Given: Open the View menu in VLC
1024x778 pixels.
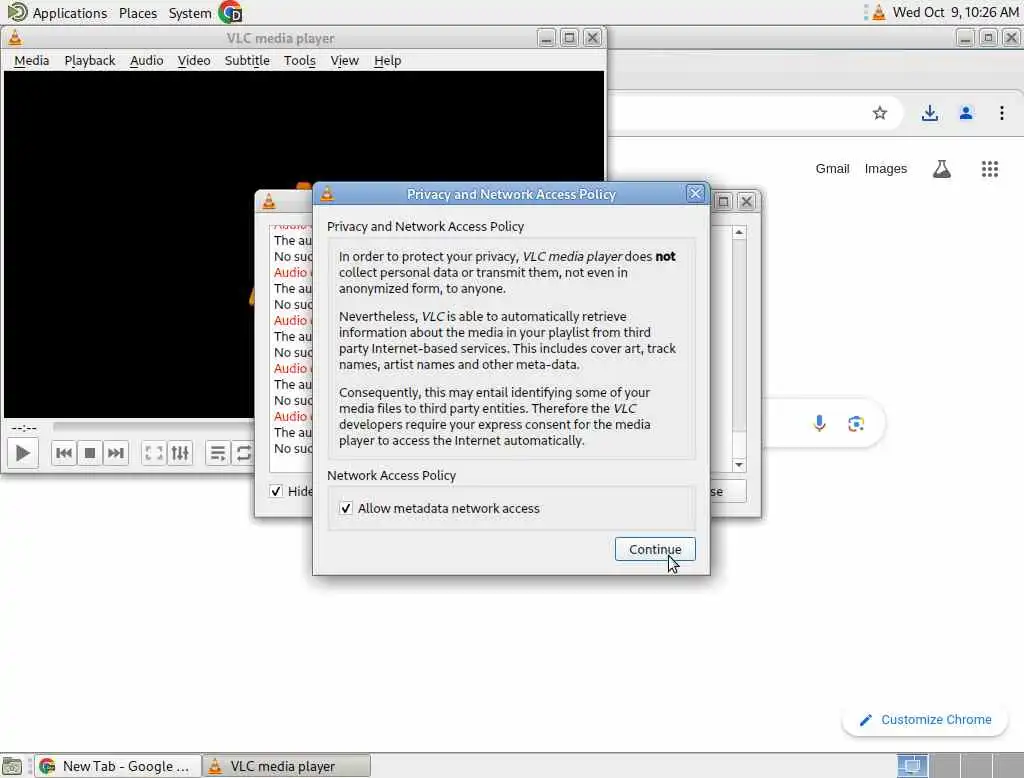Looking at the screenshot, I should tap(344, 60).
